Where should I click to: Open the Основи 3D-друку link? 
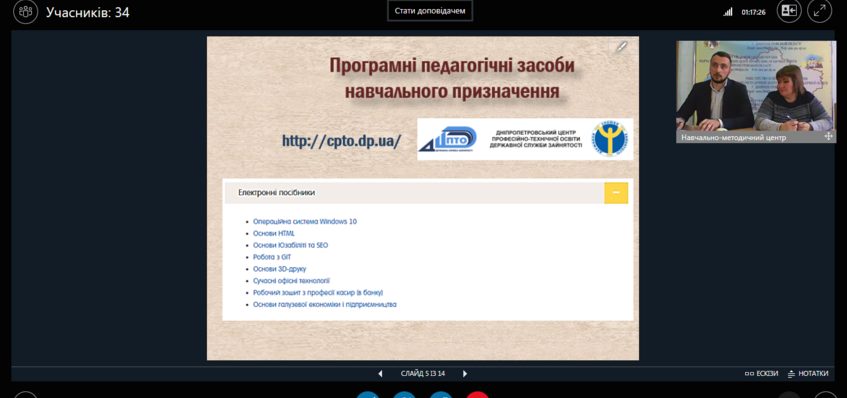tap(279, 269)
